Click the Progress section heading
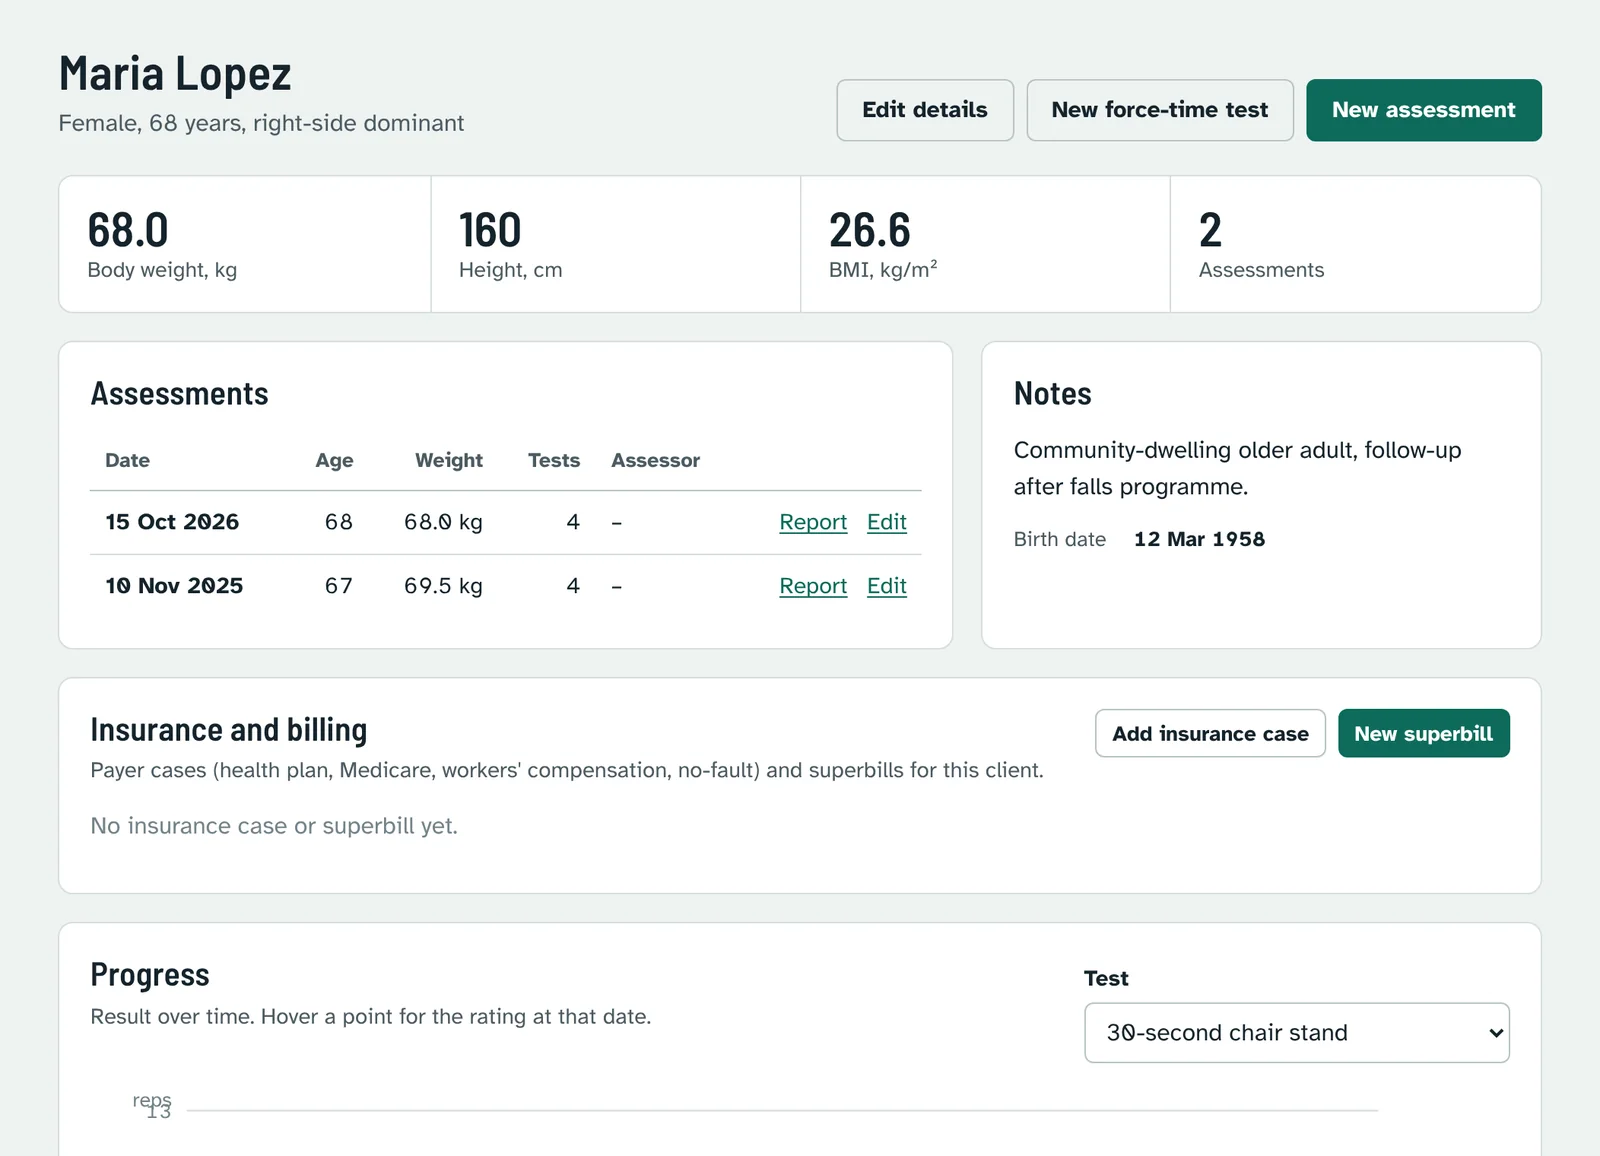 [150, 975]
